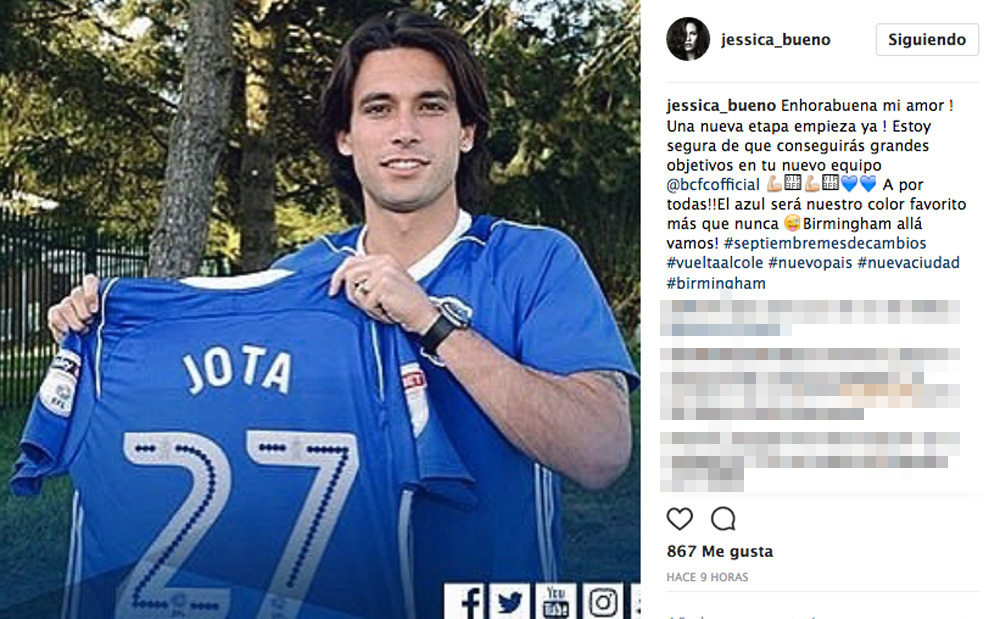Image resolution: width=1000 pixels, height=619 pixels.
Task: Open hashtag #septiembremesdecambios
Action: coord(825,243)
